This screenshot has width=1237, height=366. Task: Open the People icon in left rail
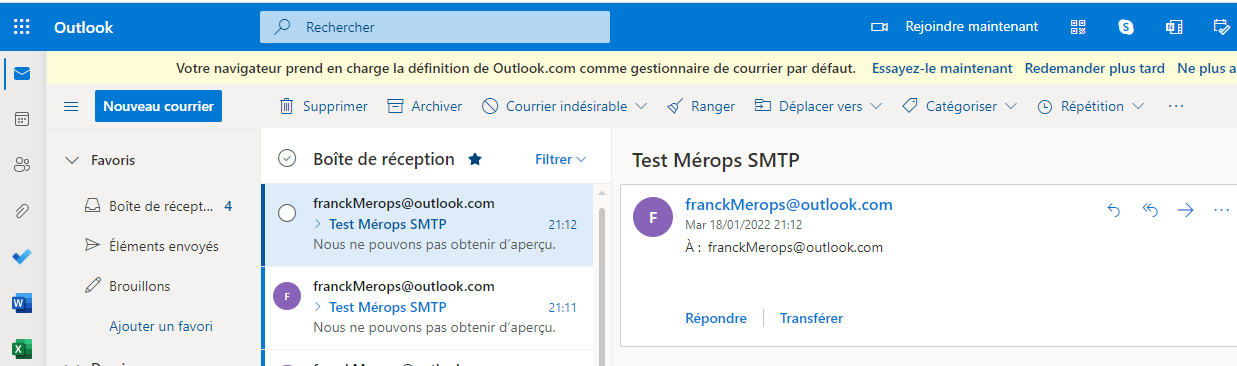(x=22, y=165)
